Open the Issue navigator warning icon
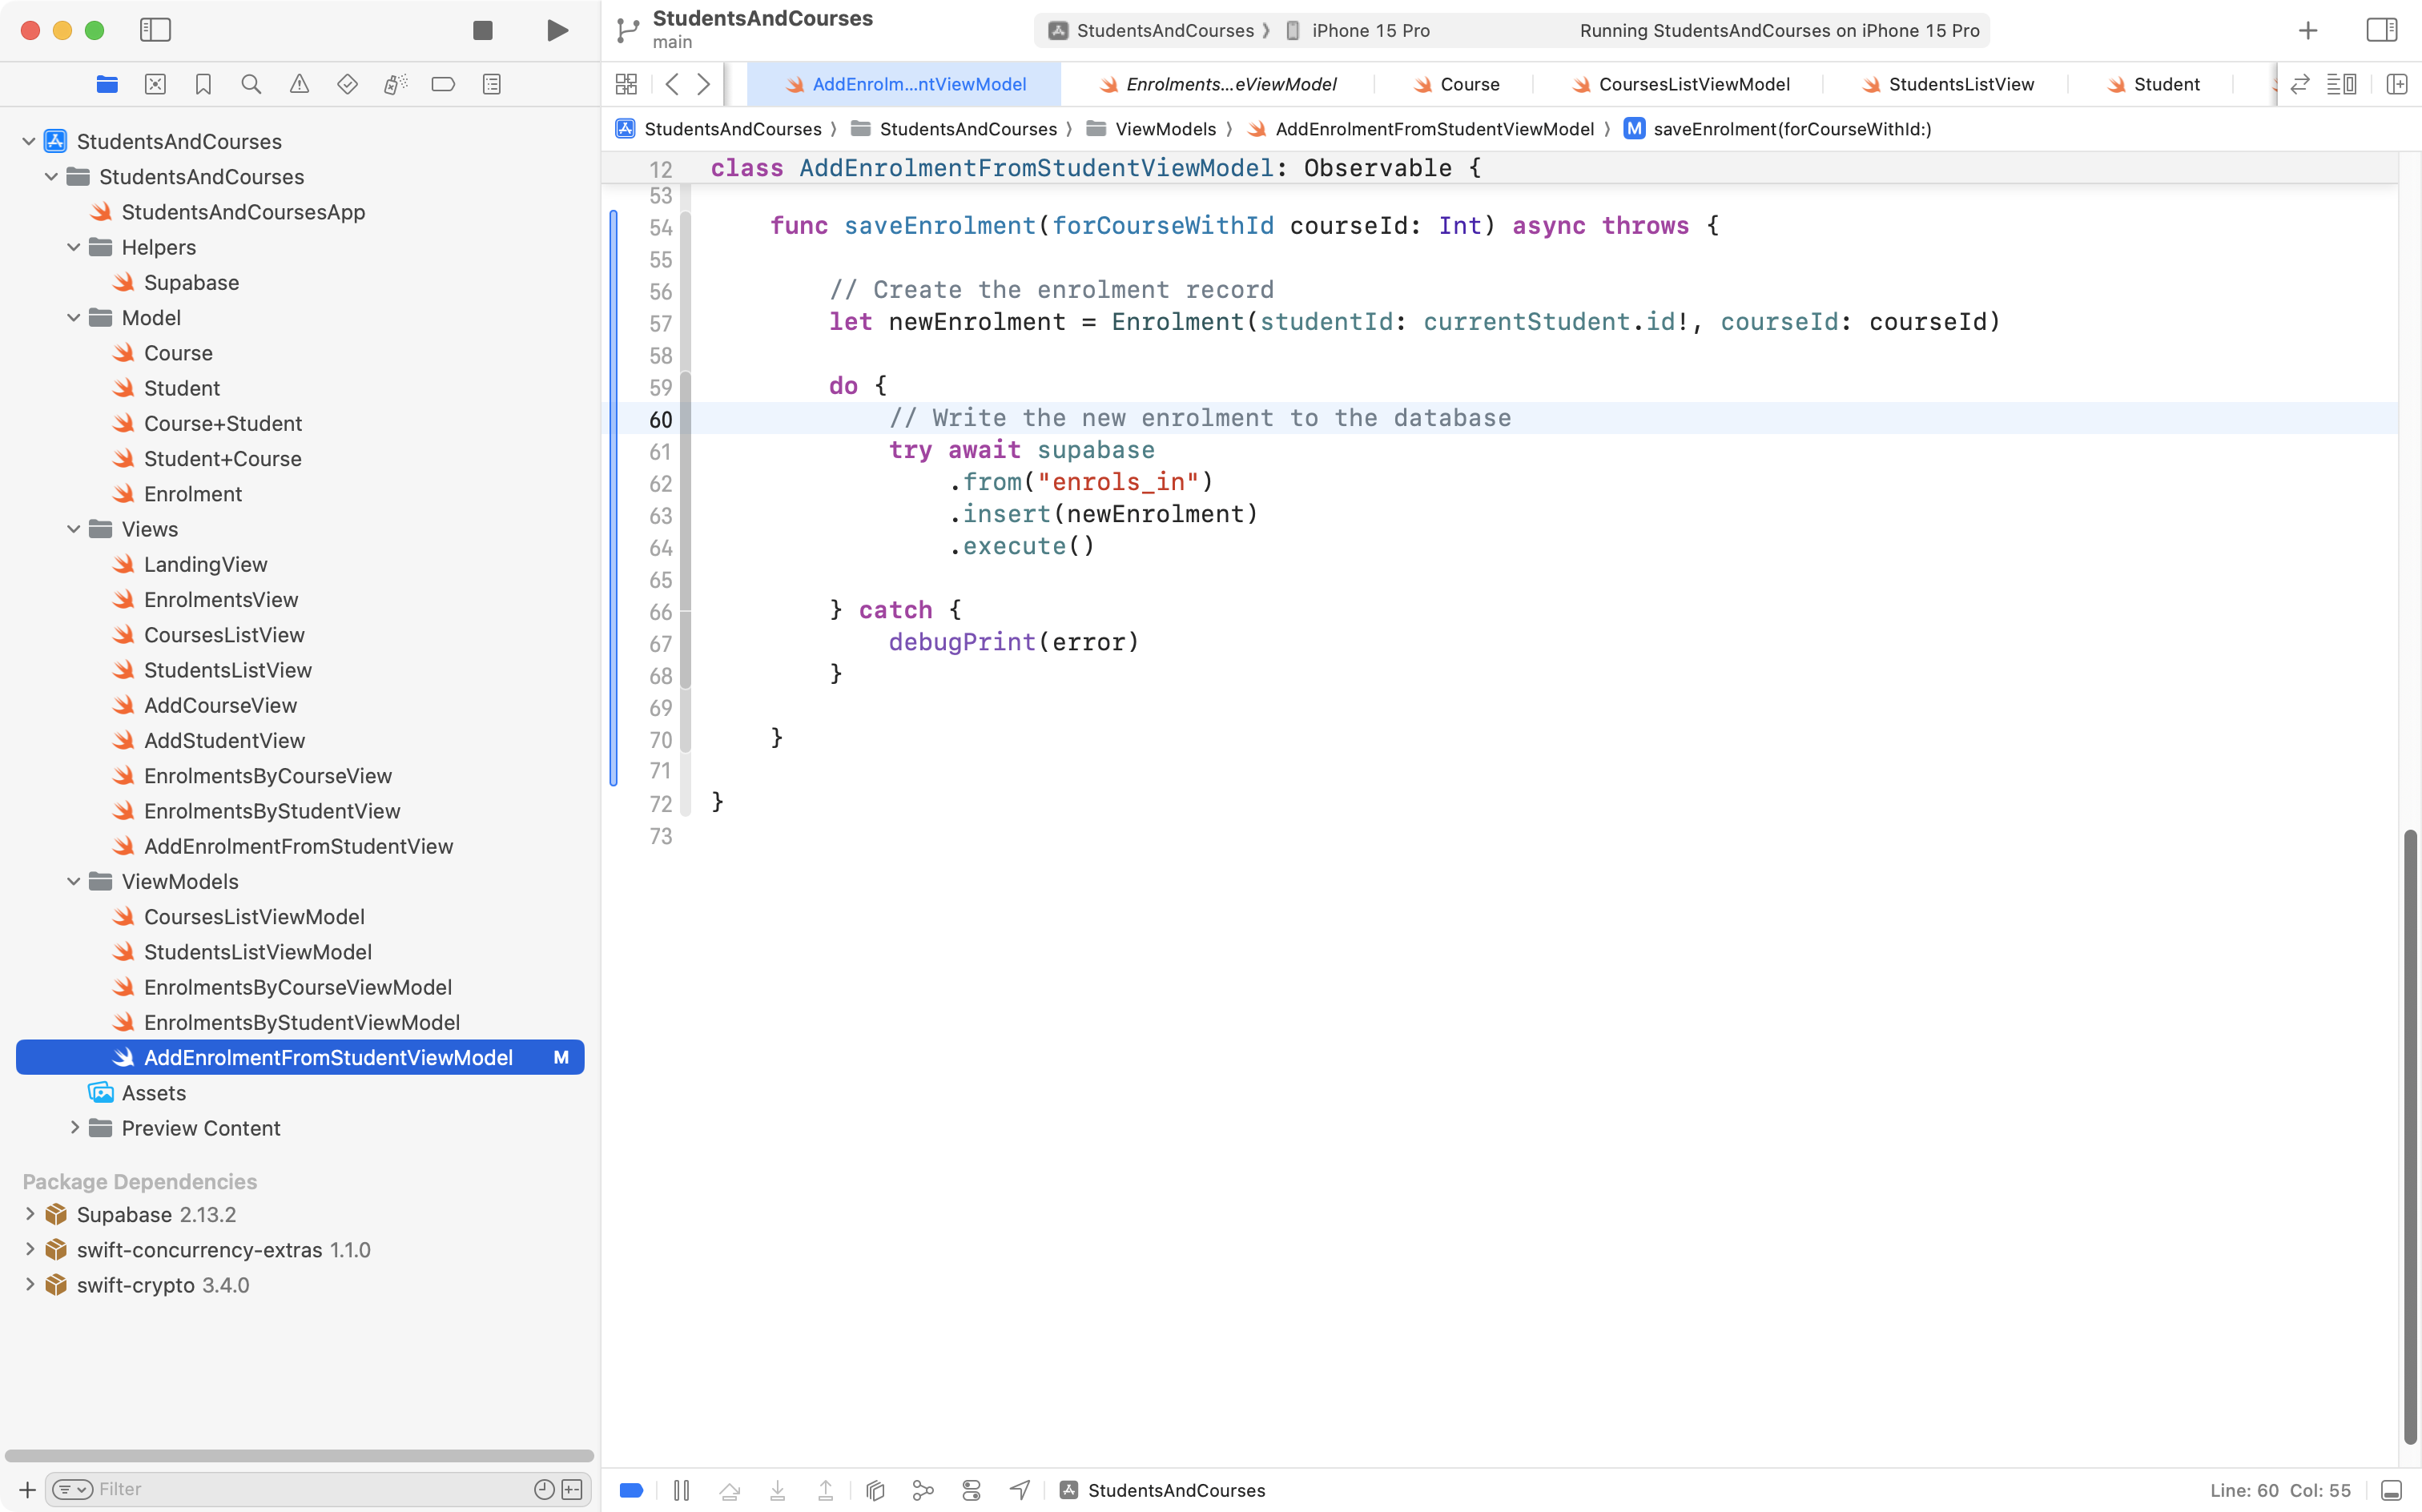The width and height of the screenshot is (2422, 1512). (x=299, y=84)
